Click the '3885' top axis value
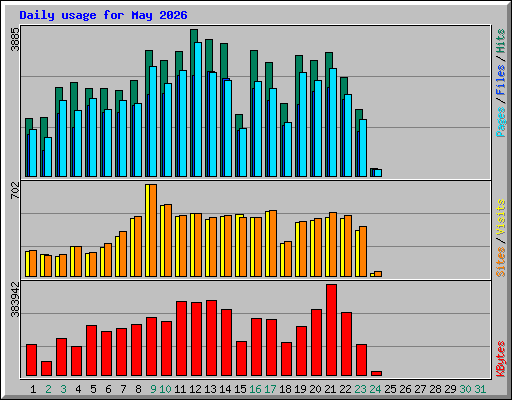The image size is (512, 400). (15, 39)
